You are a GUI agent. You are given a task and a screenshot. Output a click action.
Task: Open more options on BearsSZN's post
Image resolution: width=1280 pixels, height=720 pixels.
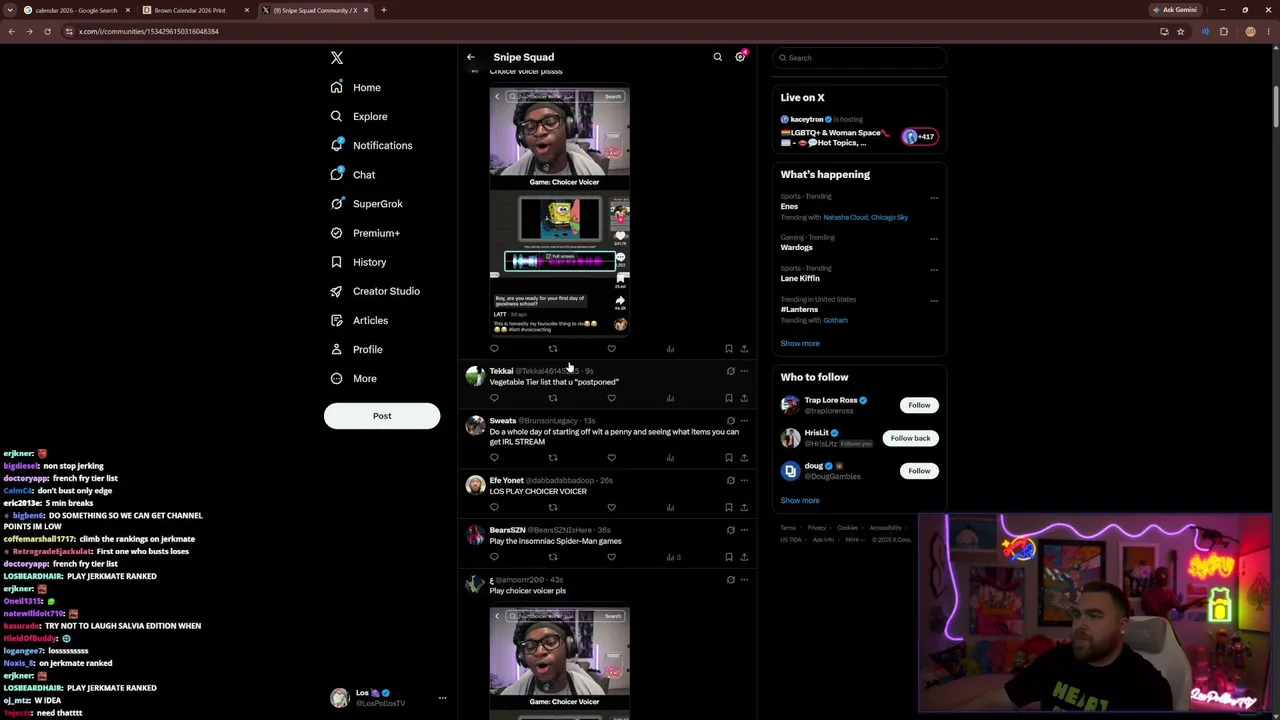point(744,530)
